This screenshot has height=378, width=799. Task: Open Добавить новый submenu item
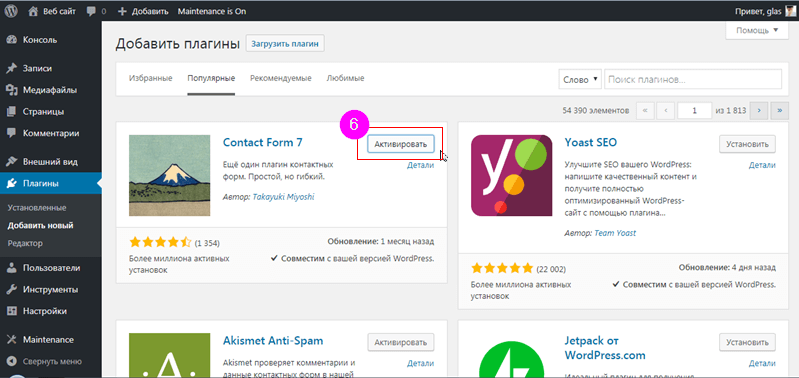click(x=40, y=225)
